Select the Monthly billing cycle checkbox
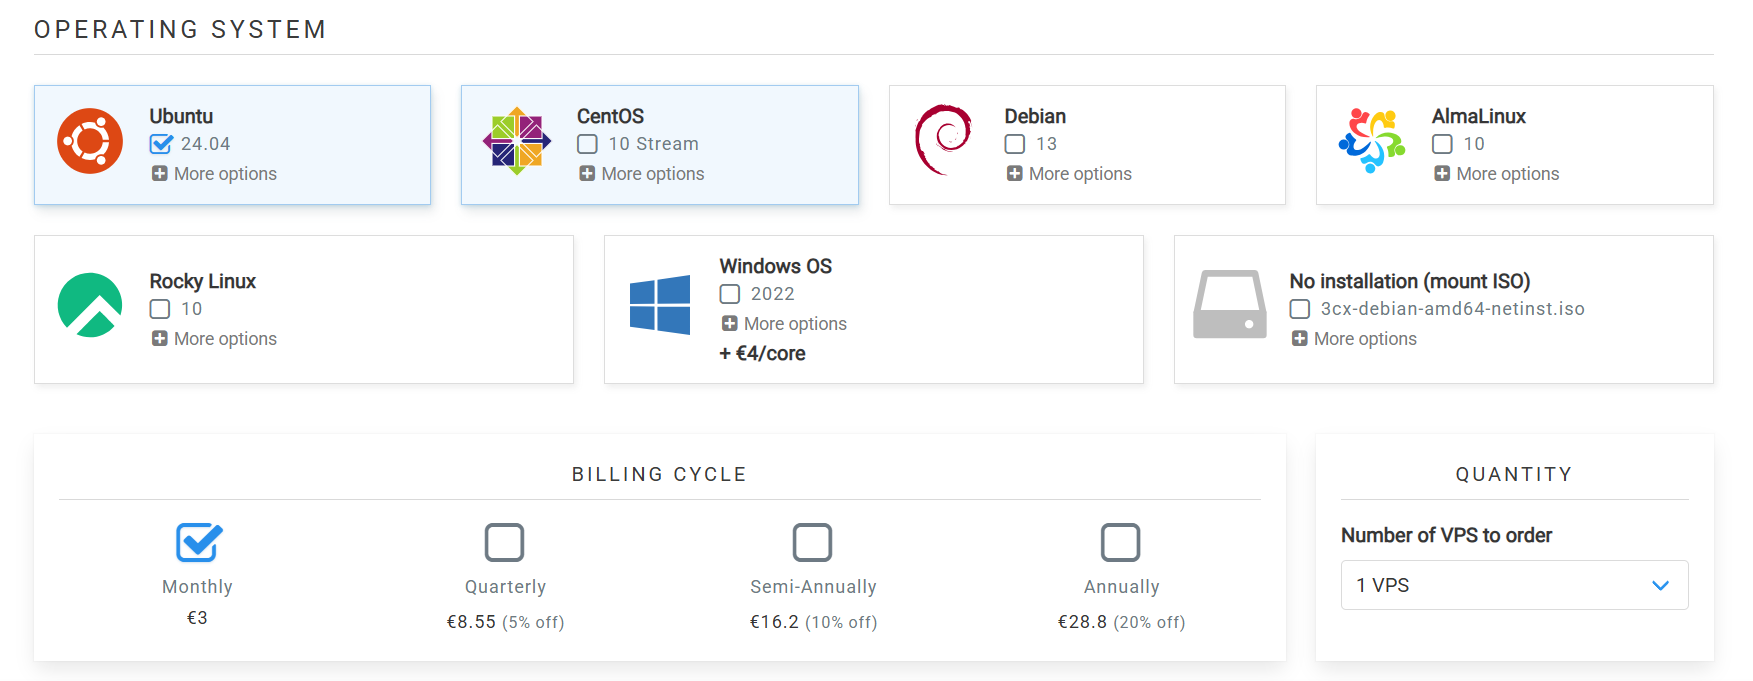Image resolution: width=1753 pixels, height=681 pixels. [198, 542]
